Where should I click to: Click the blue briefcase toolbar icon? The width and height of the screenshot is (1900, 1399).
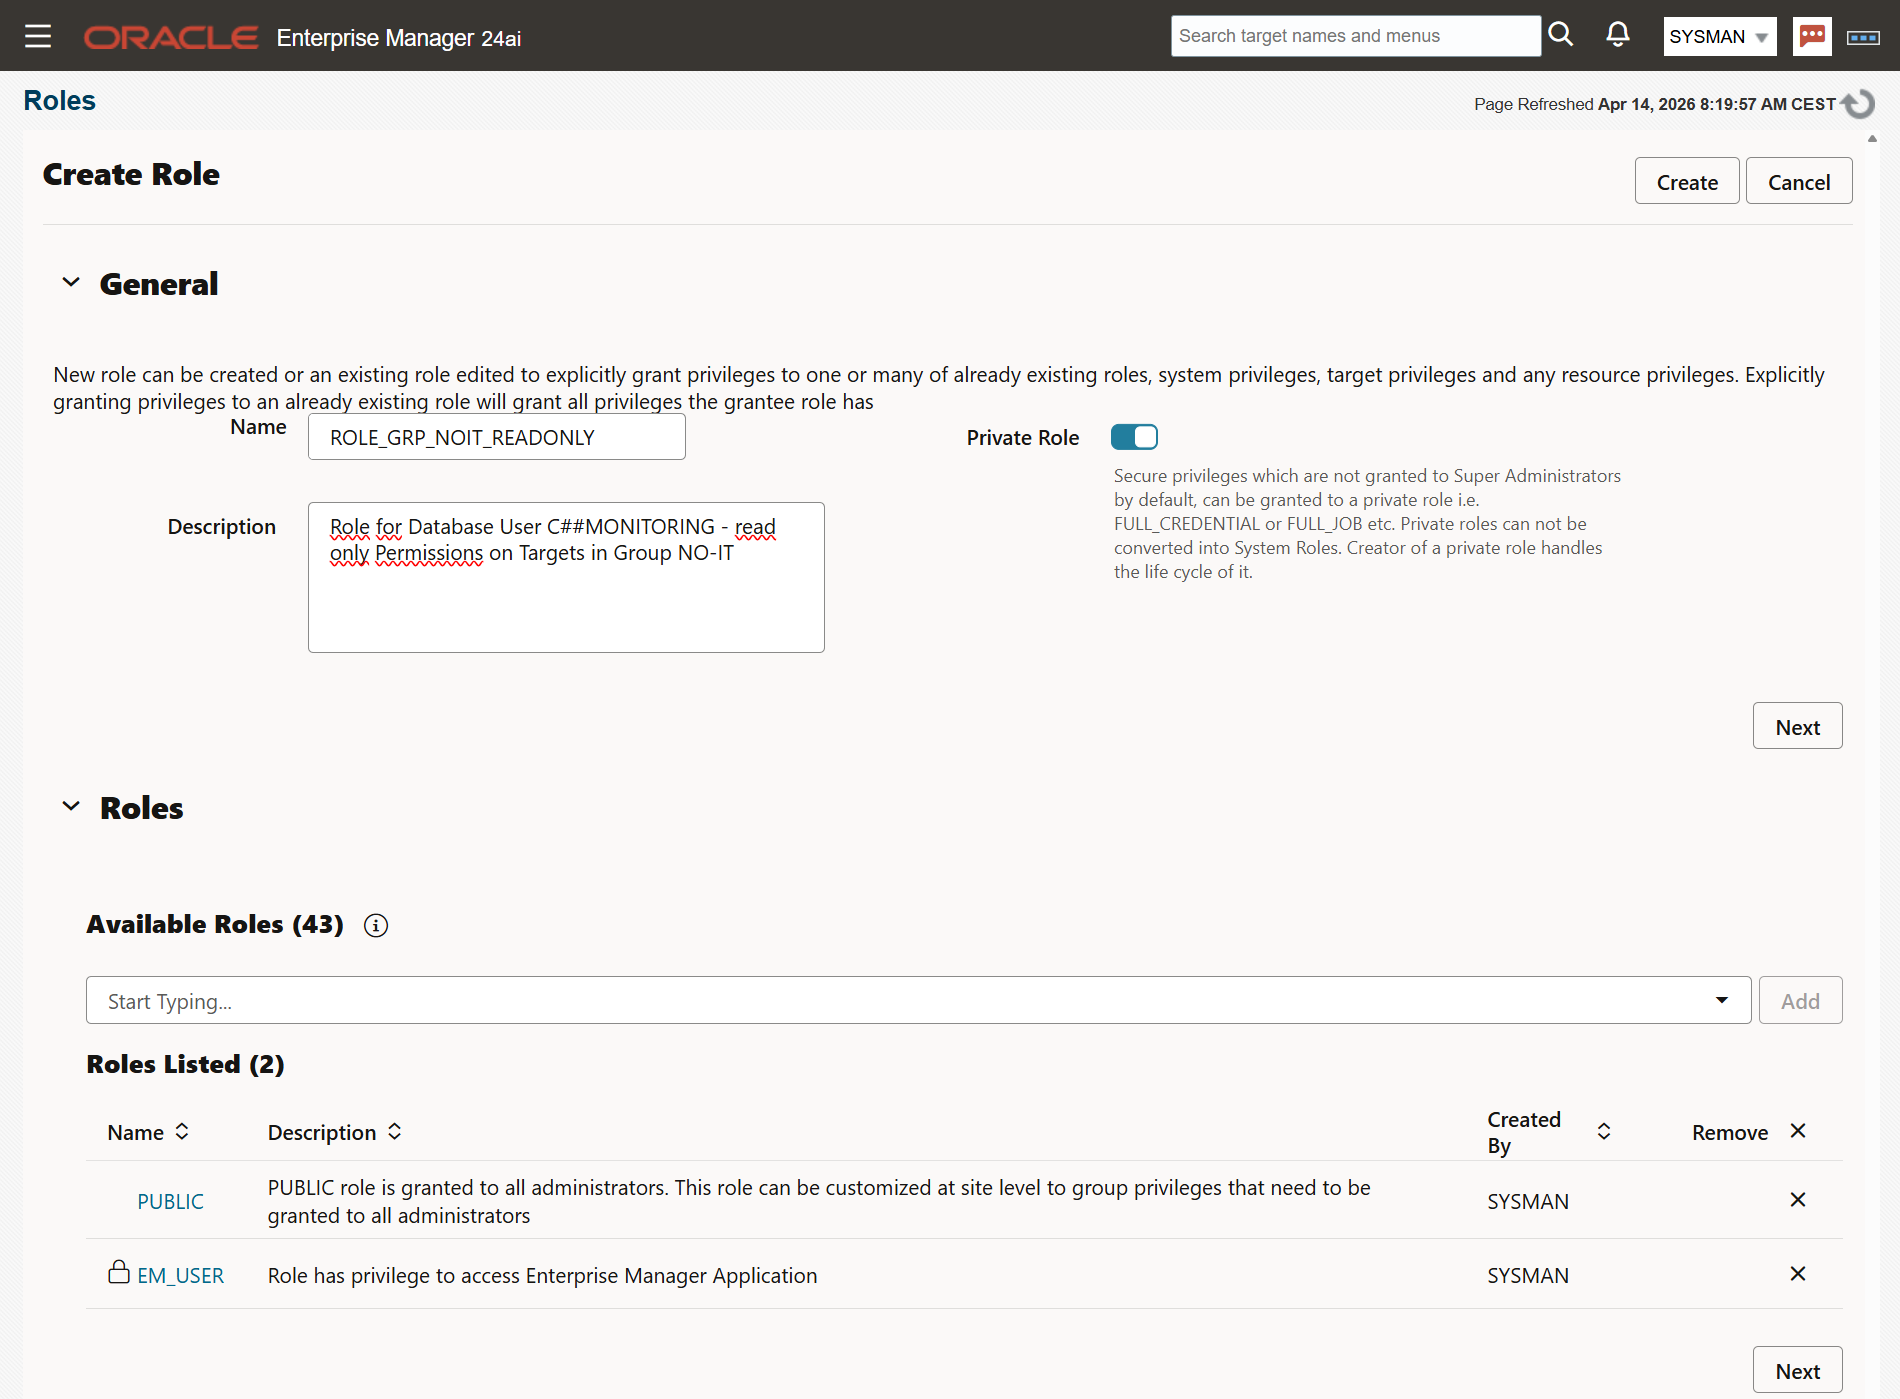click(x=1862, y=36)
